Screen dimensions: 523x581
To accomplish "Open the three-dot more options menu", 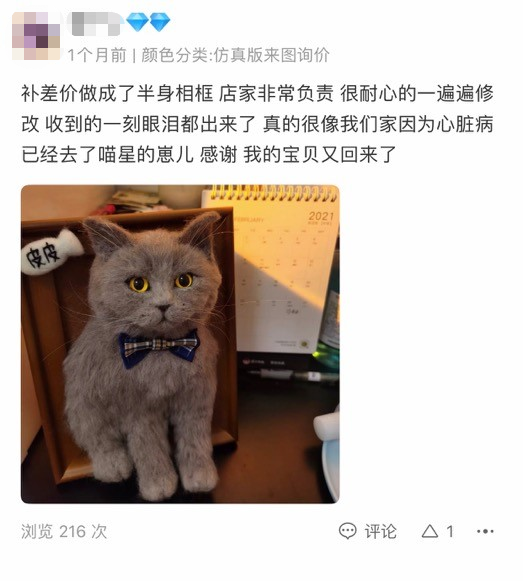I will pyautogui.click(x=485, y=532).
